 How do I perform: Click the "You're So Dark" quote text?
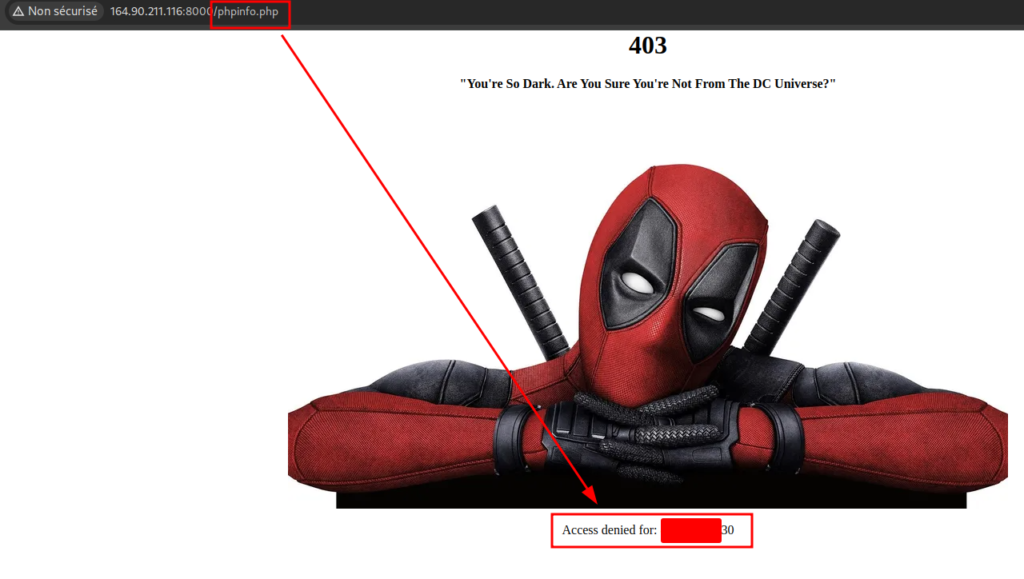(647, 84)
